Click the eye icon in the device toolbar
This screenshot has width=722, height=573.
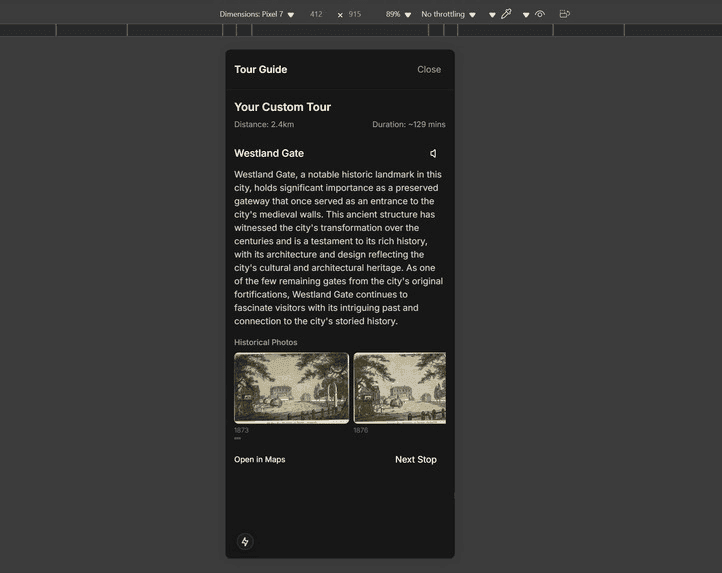(x=540, y=14)
